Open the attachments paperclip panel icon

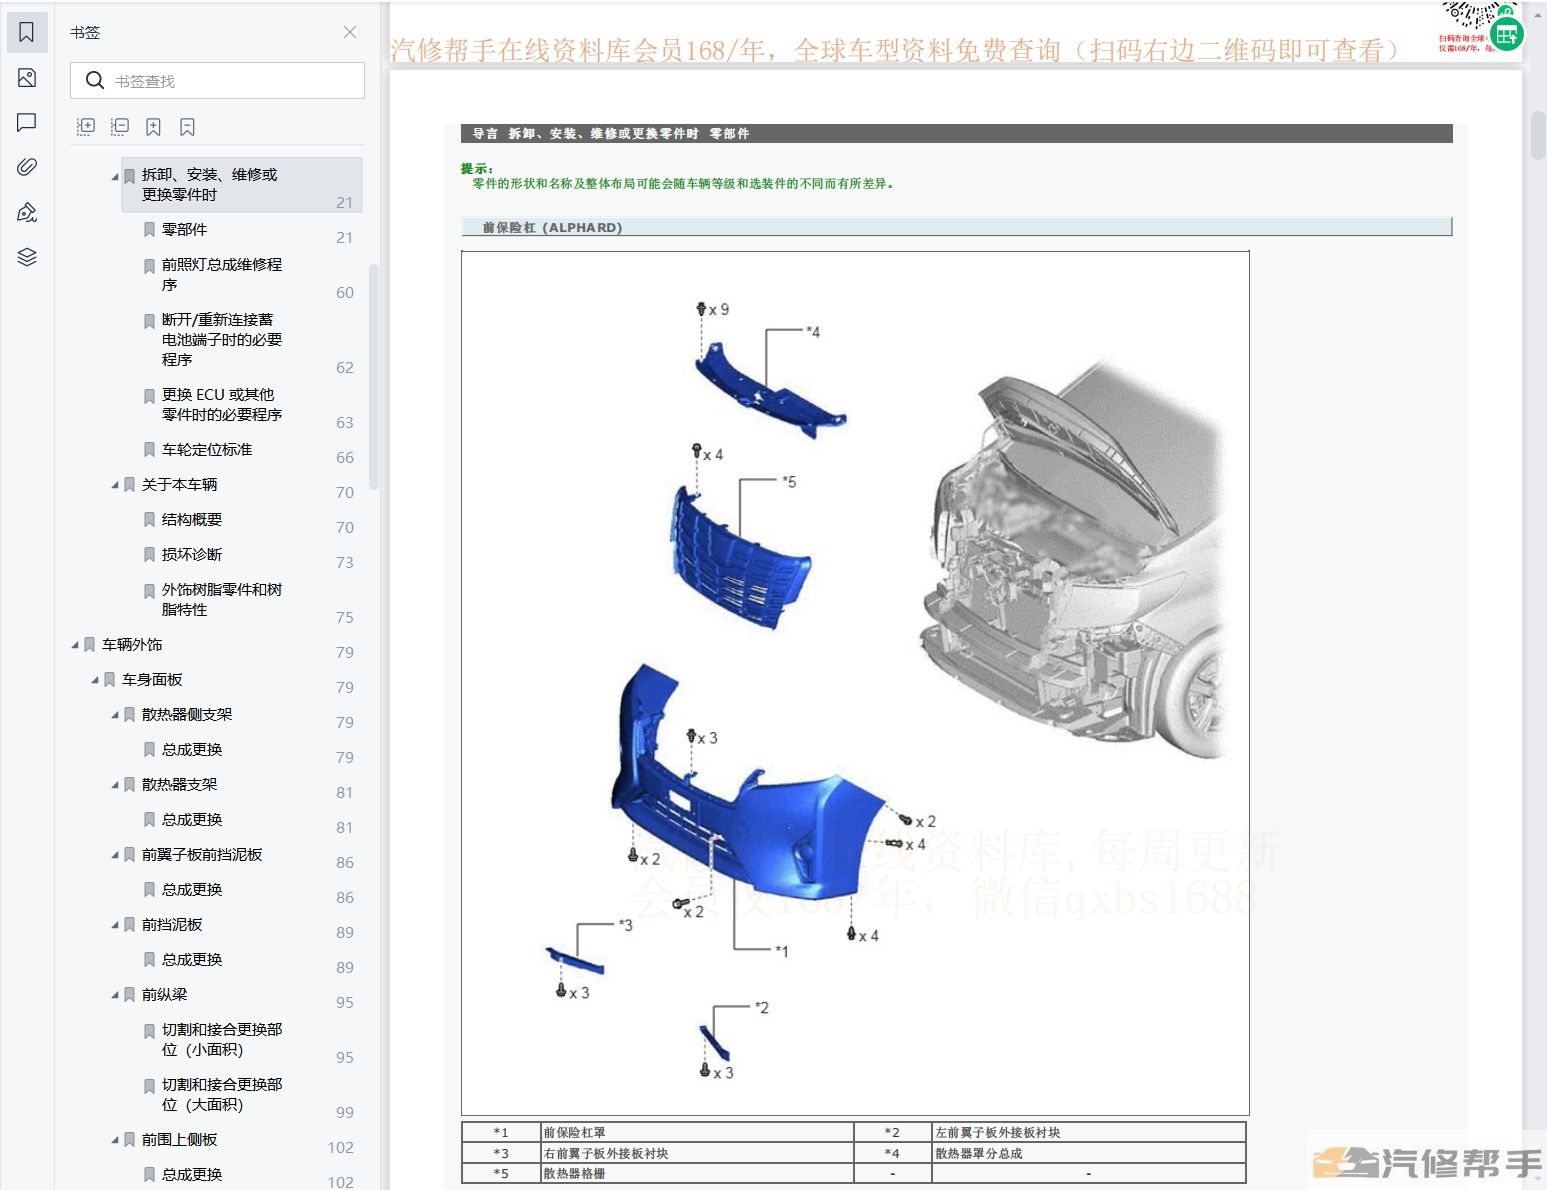click(x=27, y=167)
